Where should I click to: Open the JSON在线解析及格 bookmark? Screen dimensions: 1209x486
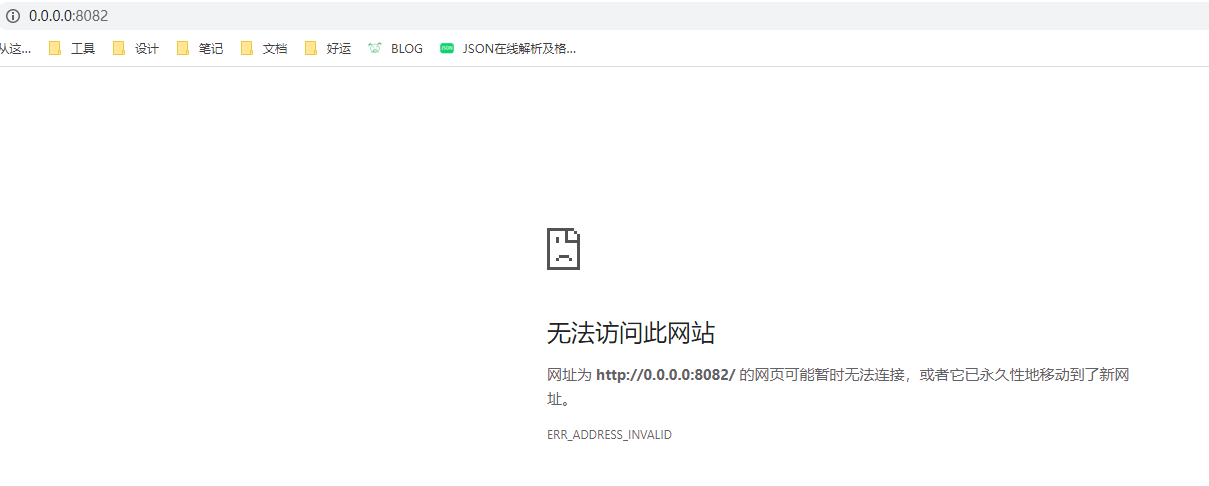[508, 48]
